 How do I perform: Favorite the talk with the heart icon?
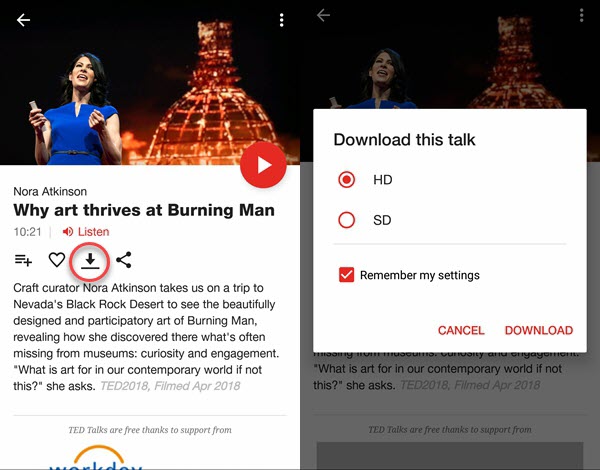coord(57,260)
